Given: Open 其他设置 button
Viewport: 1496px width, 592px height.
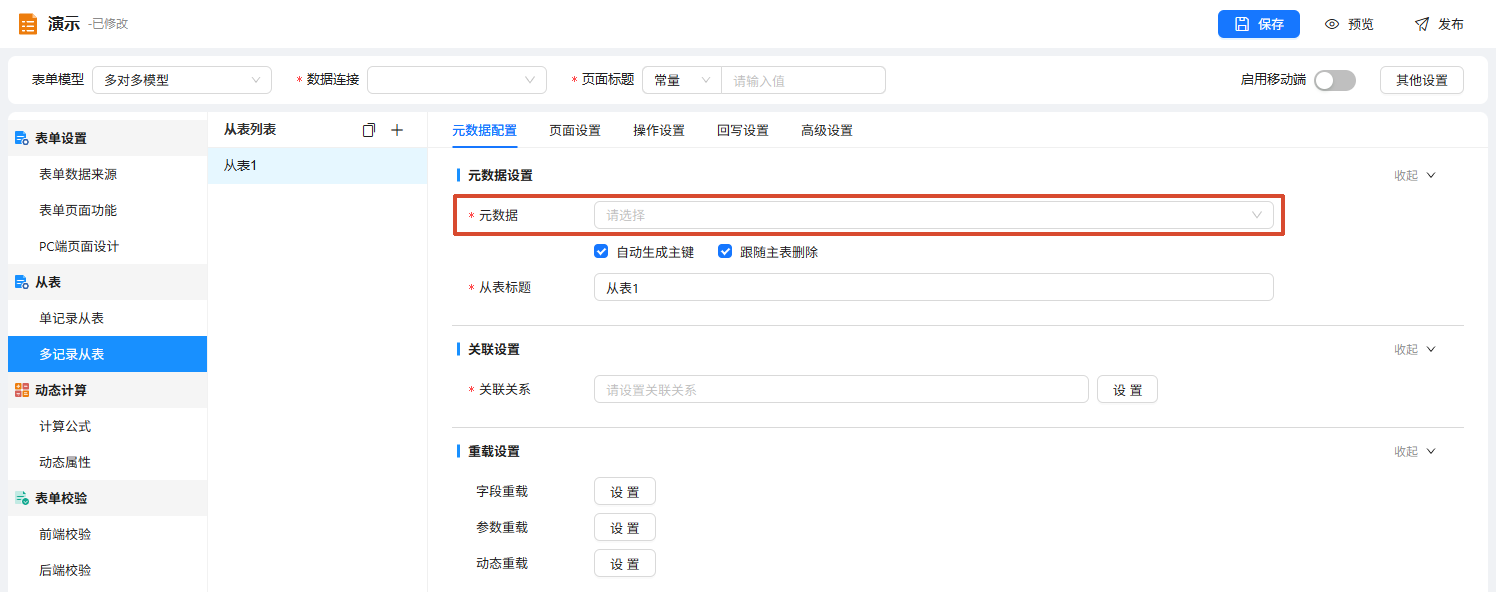Looking at the screenshot, I should pyautogui.click(x=1422, y=80).
